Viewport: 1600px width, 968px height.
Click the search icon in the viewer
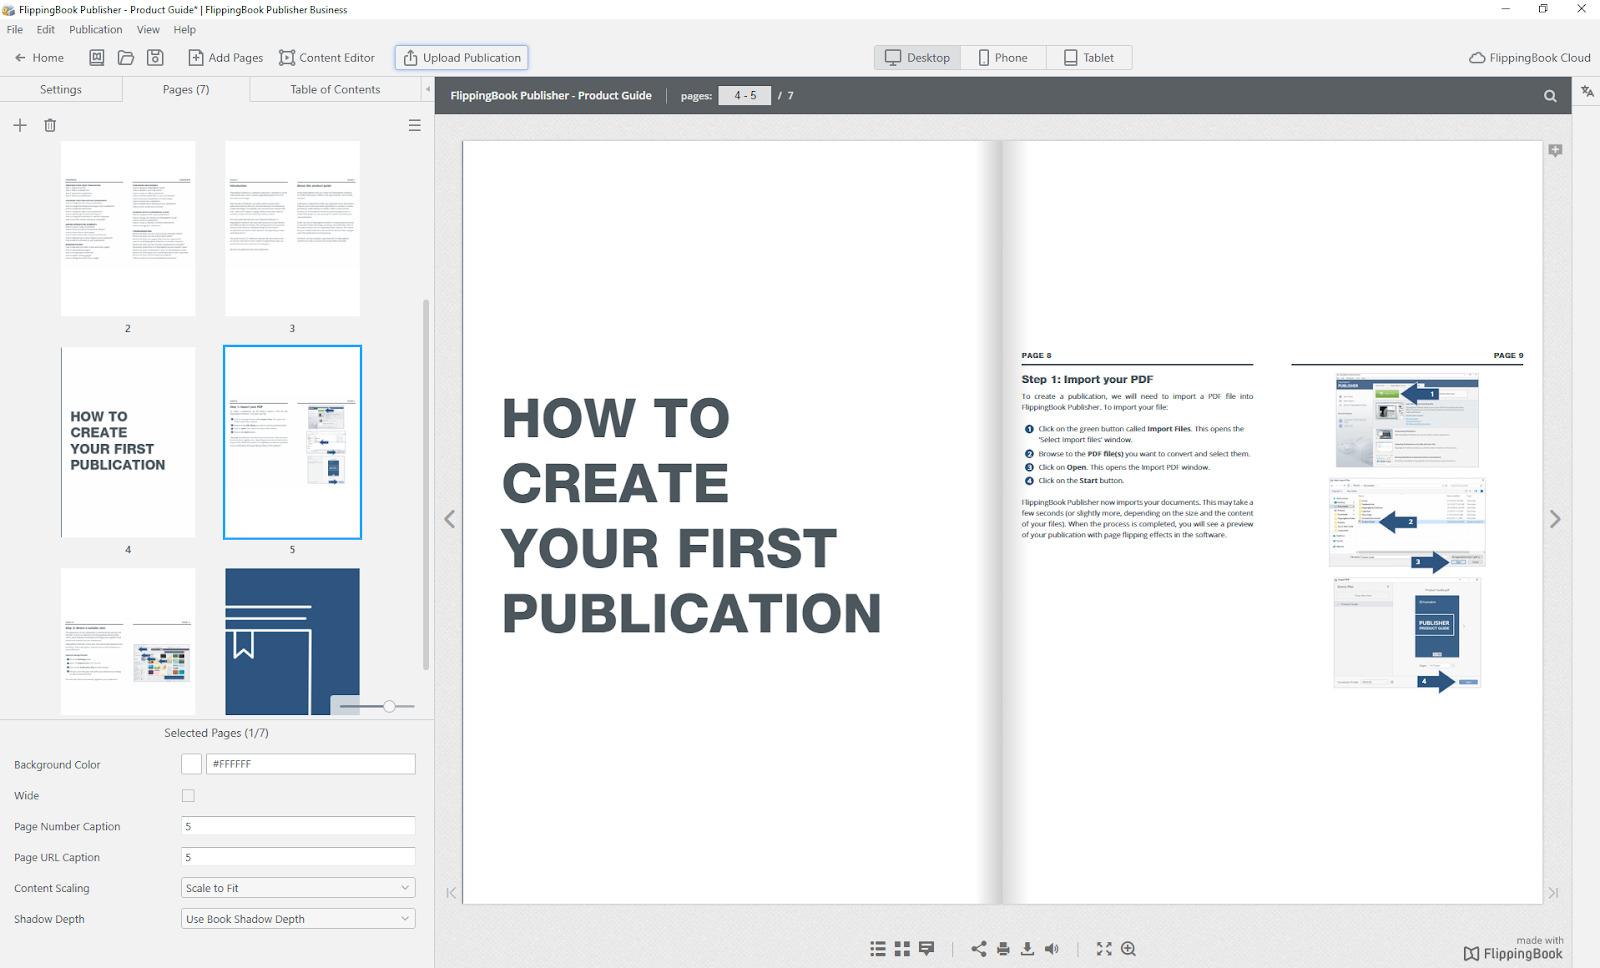coord(1550,96)
